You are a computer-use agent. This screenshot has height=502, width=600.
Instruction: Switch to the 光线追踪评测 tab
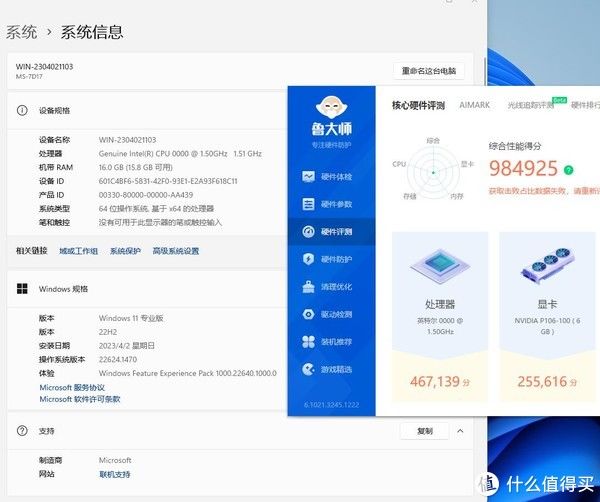pos(531,105)
